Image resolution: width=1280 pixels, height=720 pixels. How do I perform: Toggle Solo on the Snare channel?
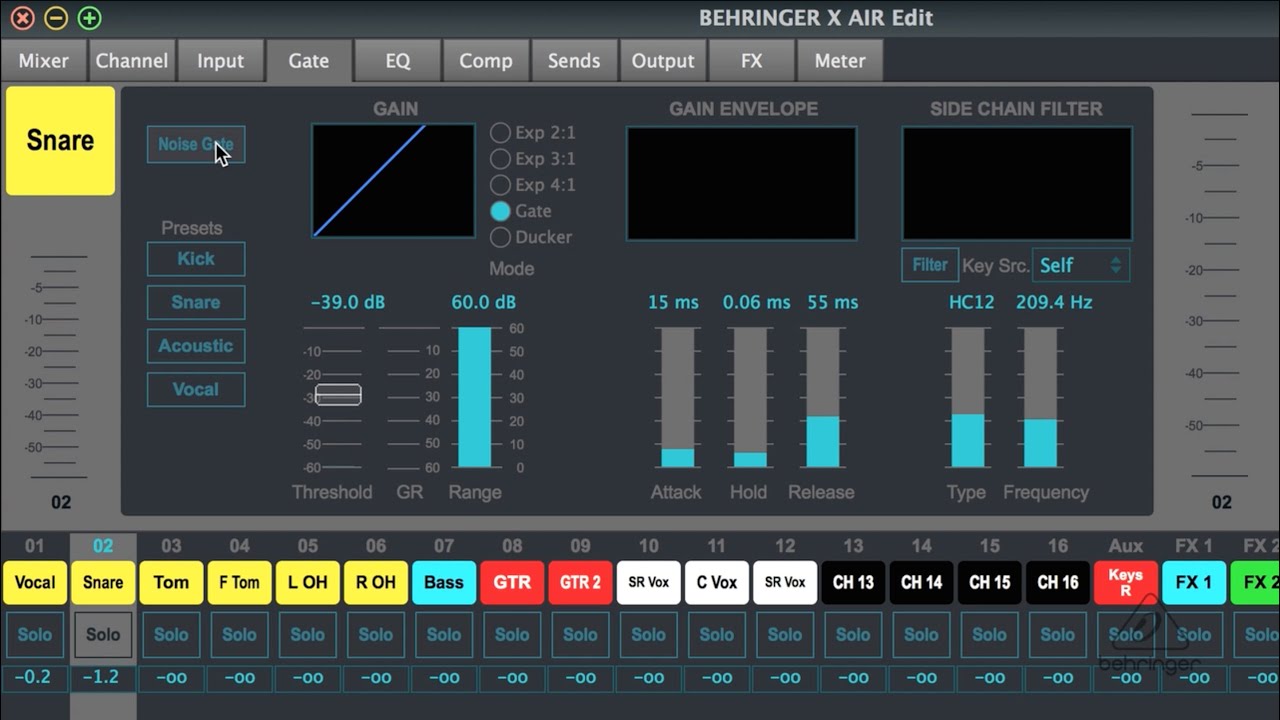pos(103,635)
